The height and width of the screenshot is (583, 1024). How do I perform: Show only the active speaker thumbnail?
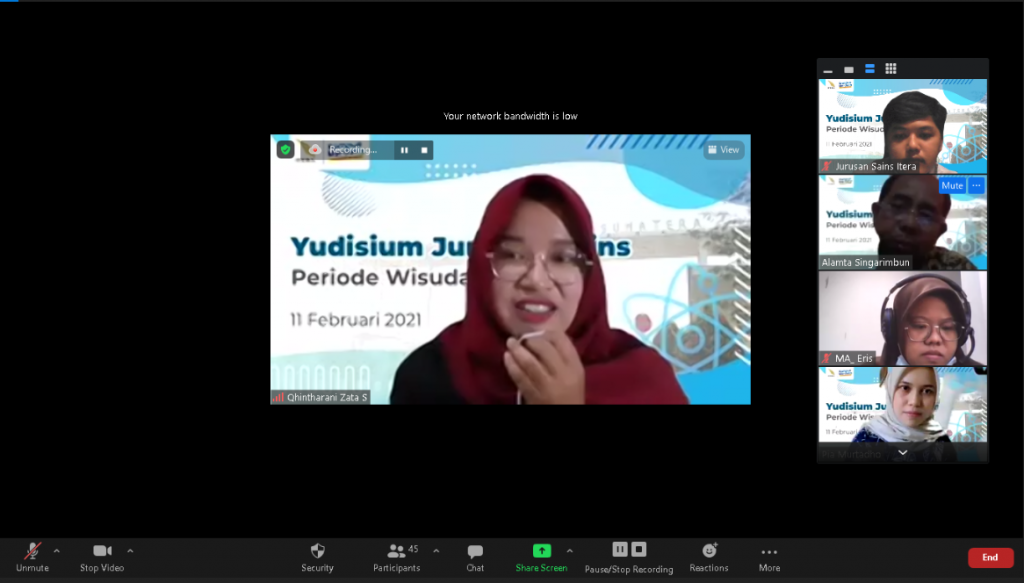point(849,69)
